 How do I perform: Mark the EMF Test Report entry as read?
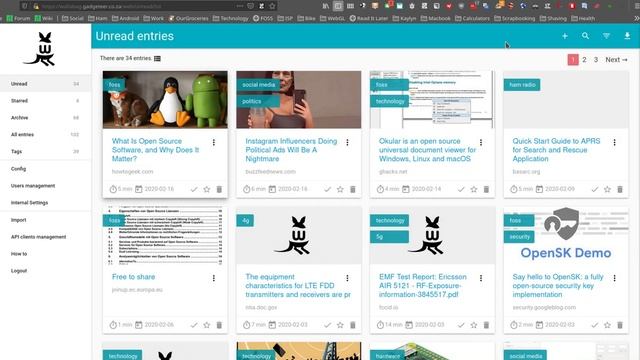click(x=461, y=325)
